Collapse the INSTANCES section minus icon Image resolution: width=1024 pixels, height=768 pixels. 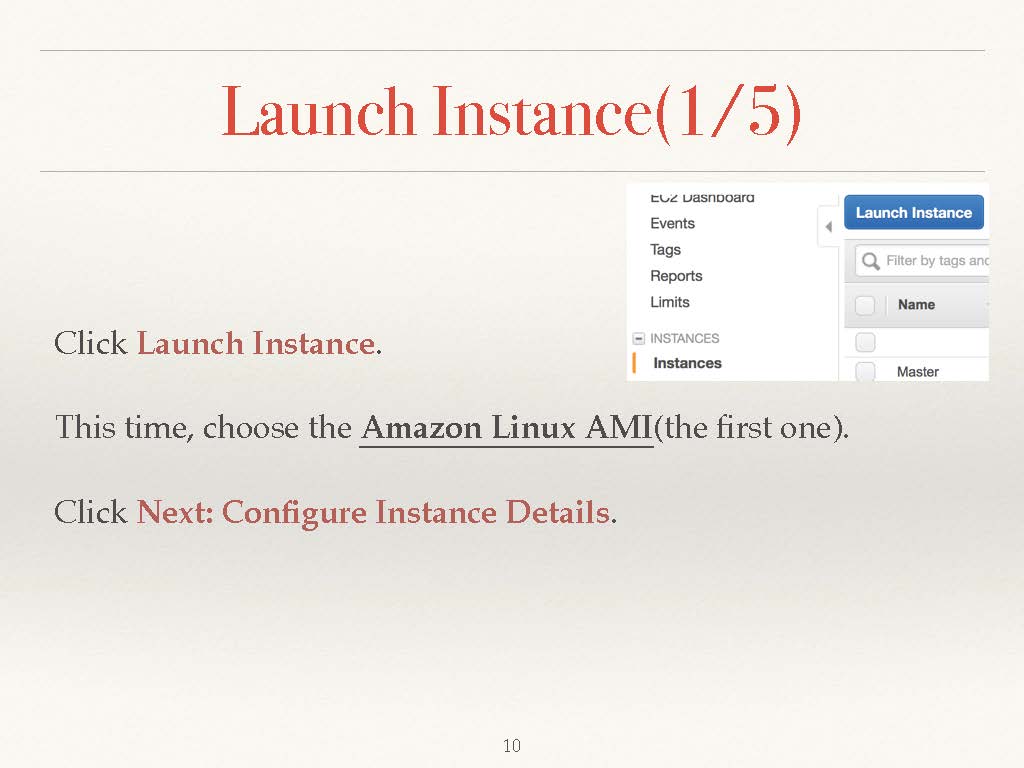click(x=639, y=339)
